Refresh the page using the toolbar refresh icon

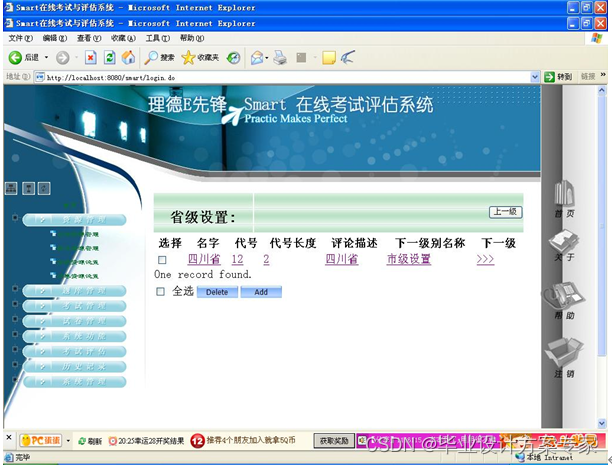coord(110,58)
